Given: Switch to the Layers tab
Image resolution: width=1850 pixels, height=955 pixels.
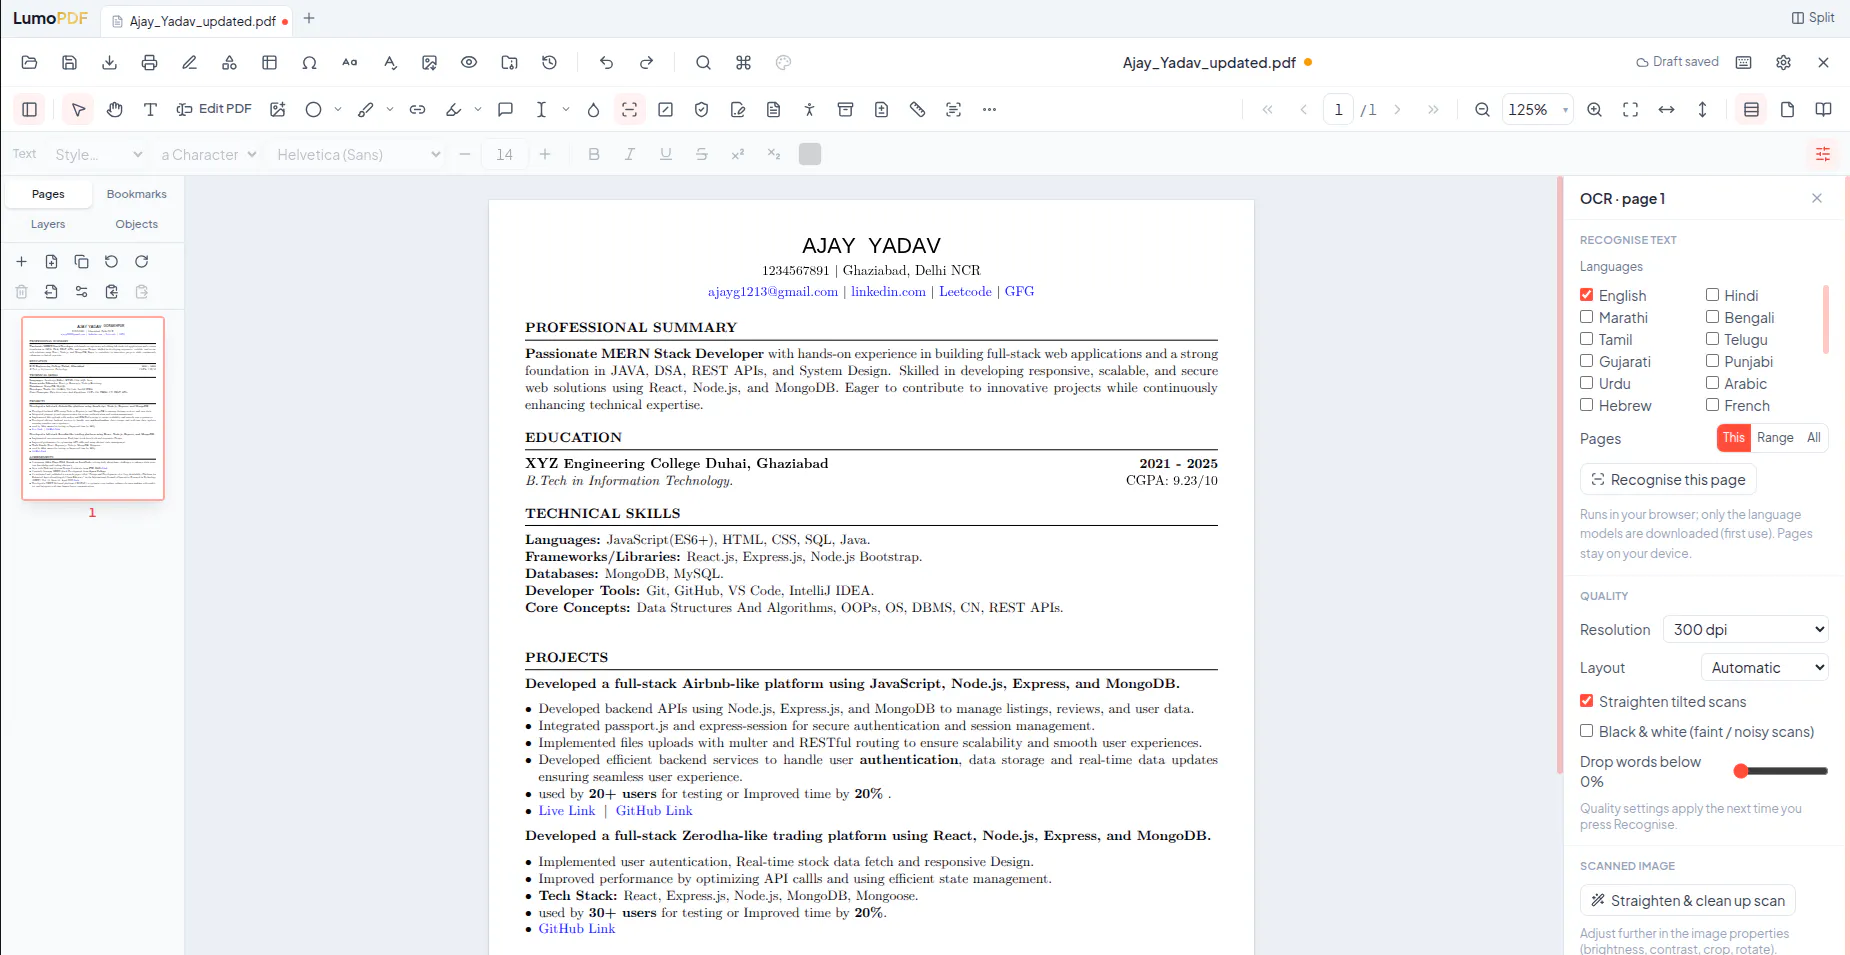Looking at the screenshot, I should [x=48, y=224].
